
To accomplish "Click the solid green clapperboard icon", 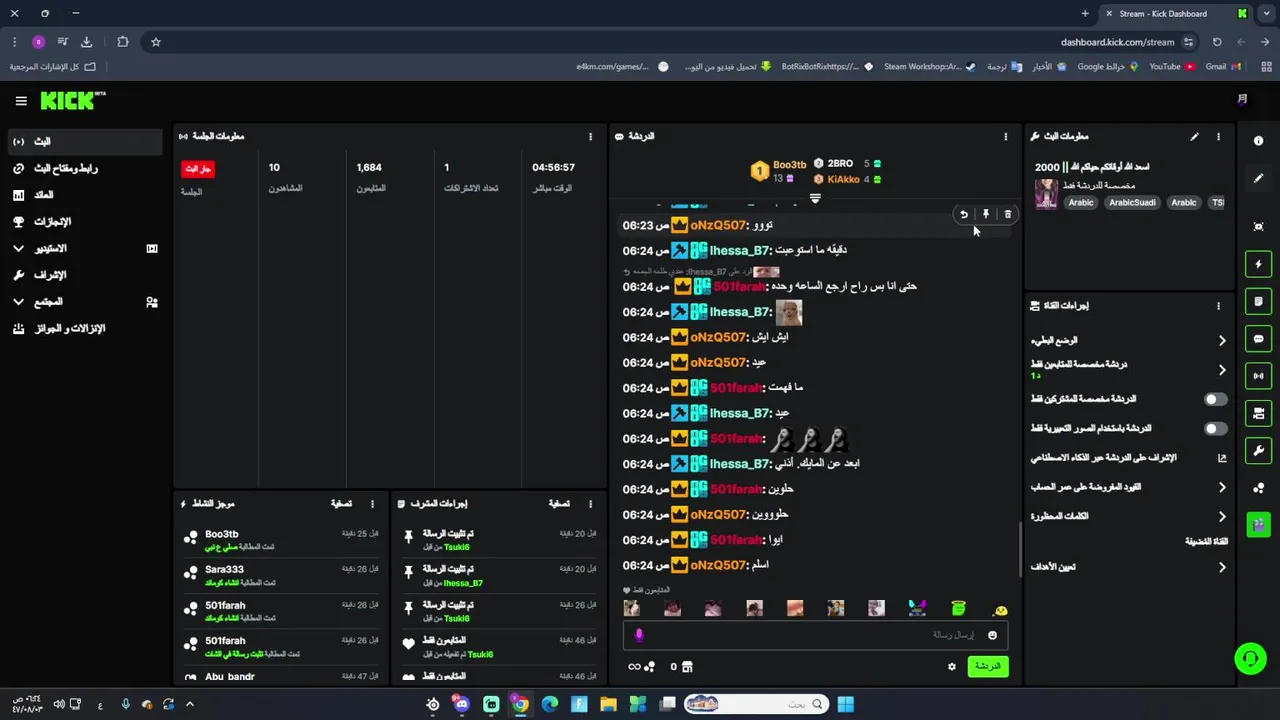I will click(x=1258, y=524).
